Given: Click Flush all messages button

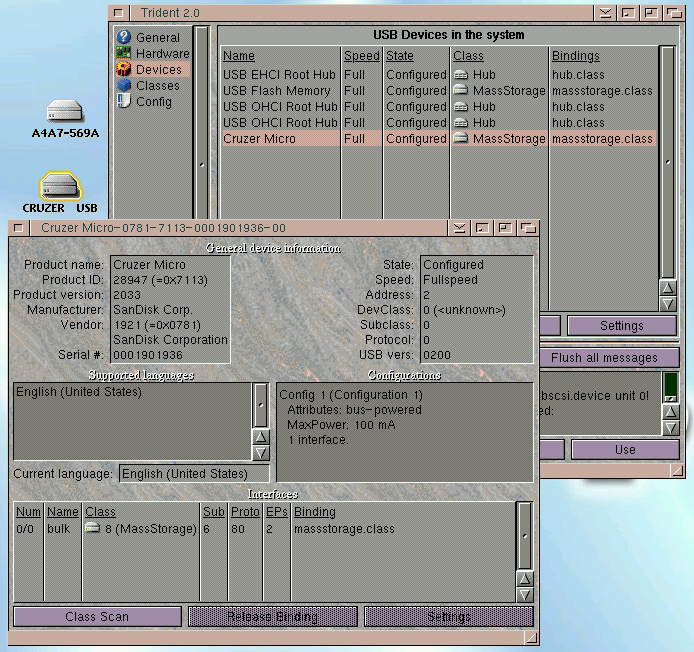Looking at the screenshot, I should point(609,357).
